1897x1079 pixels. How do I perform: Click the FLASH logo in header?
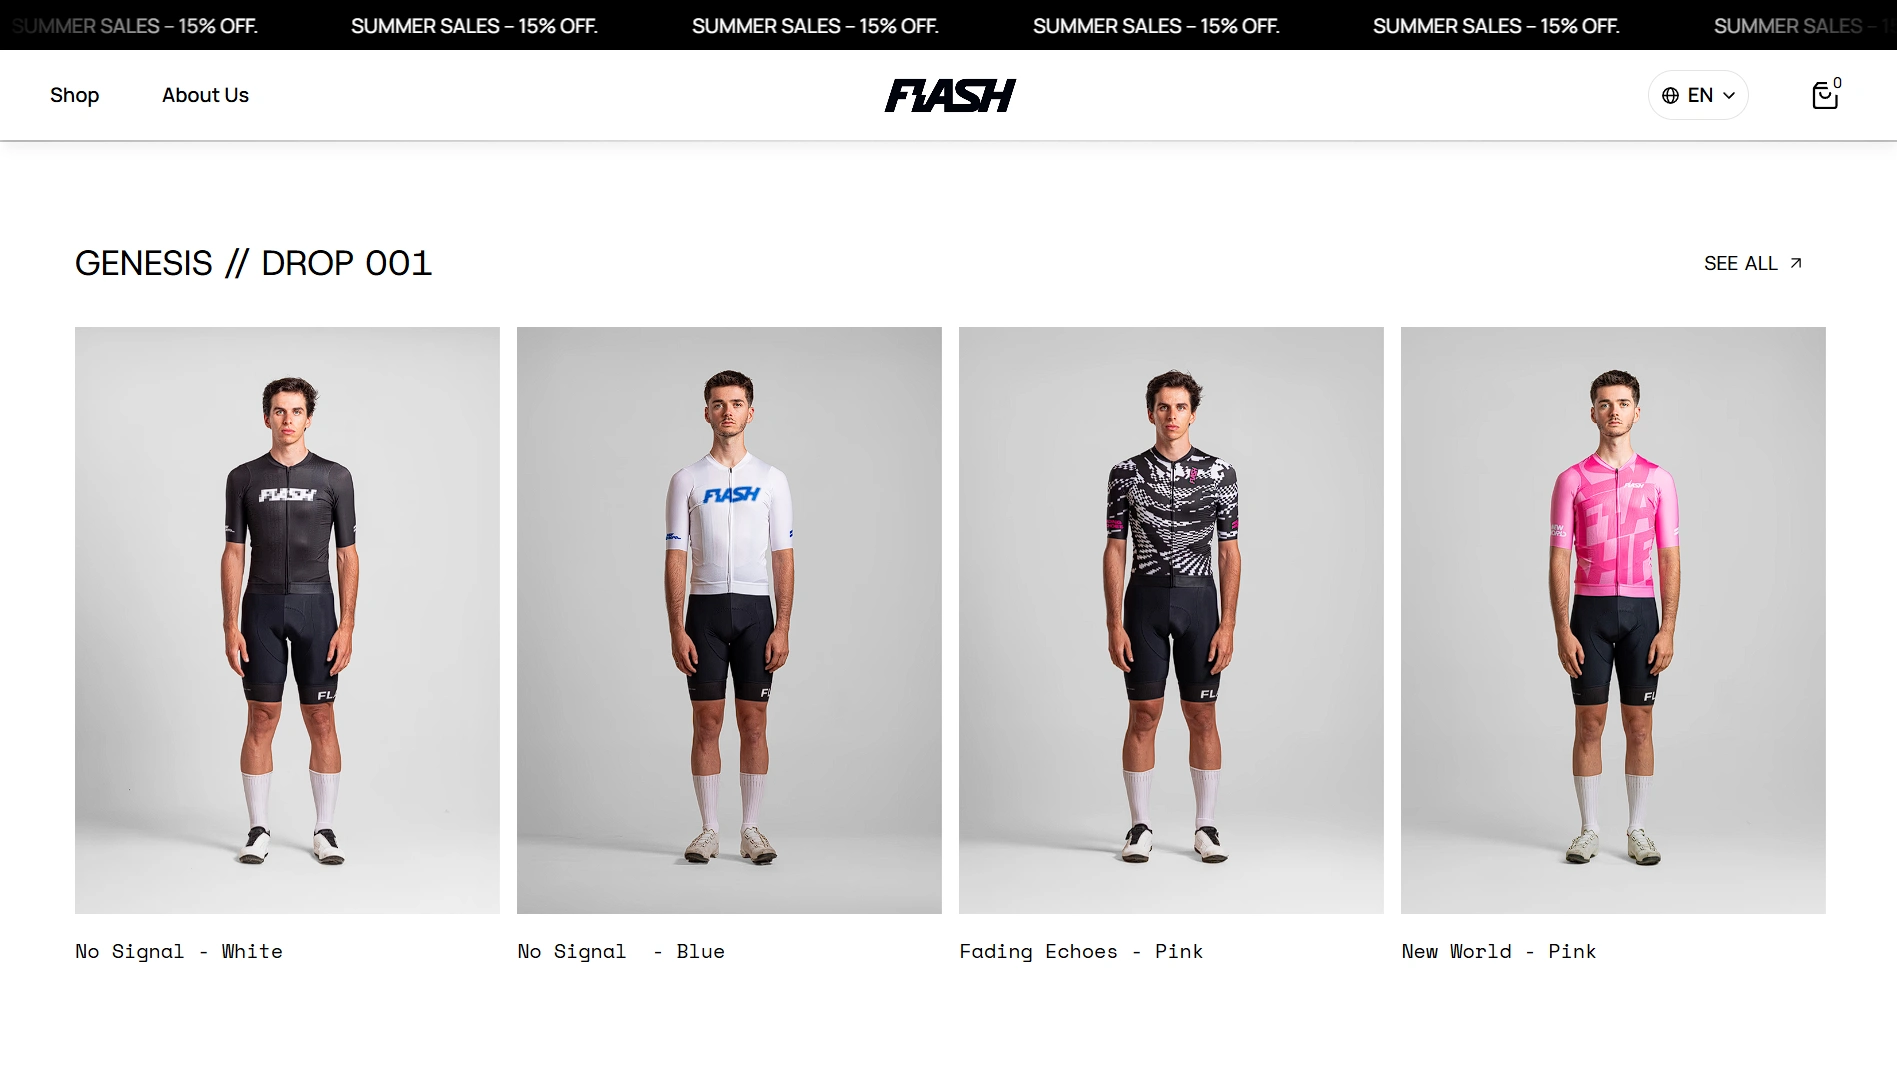click(x=950, y=95)
